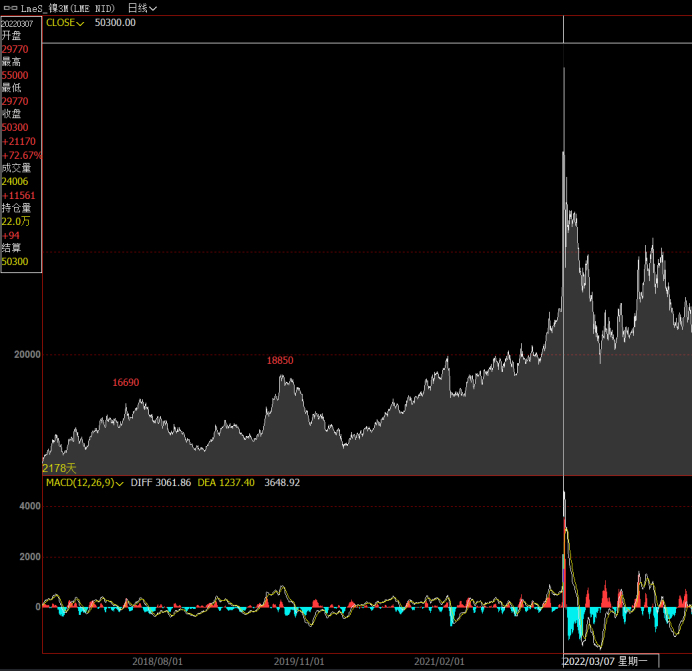This screenshot has width=692, height=671.
Task: Click the 2022/03/07 星期一 crosshair date marker
Action: pos(606,661)
